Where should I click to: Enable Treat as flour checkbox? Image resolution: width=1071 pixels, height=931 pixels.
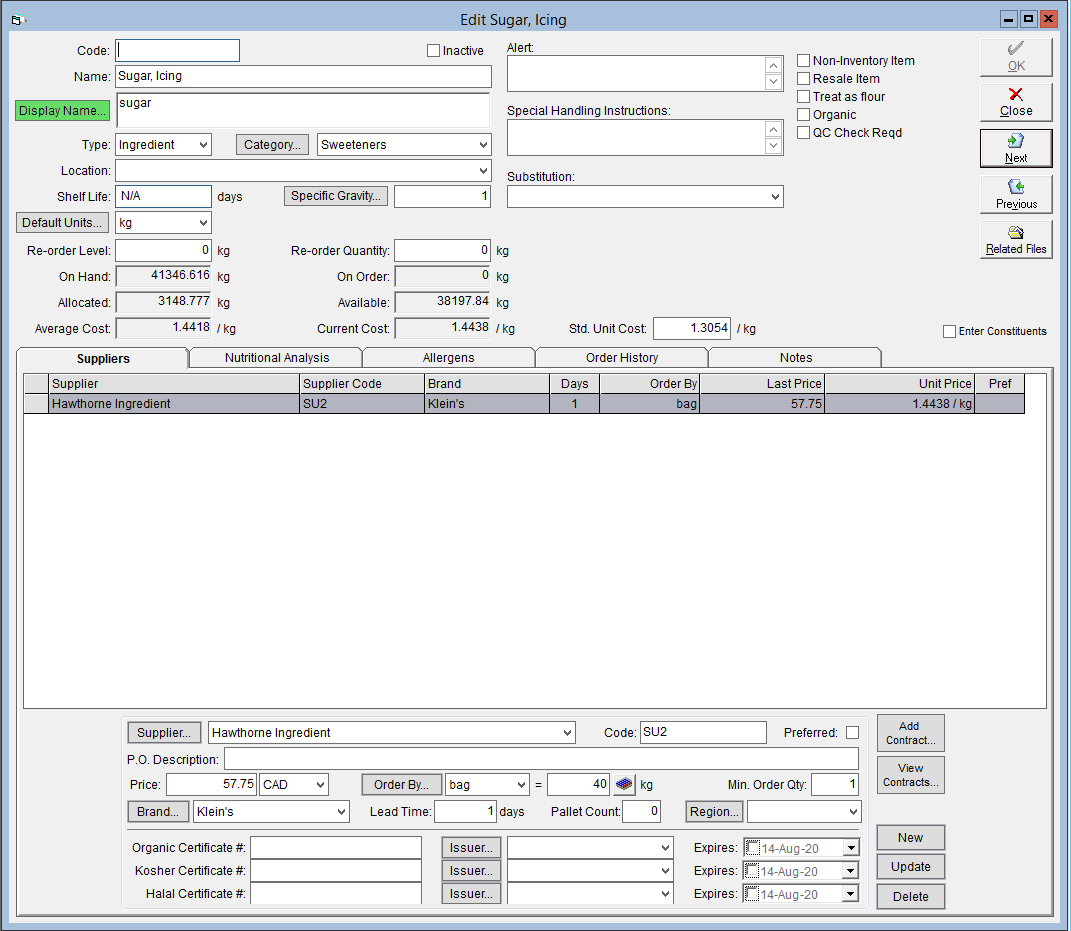pyautogui.click(x=804, y=97)
